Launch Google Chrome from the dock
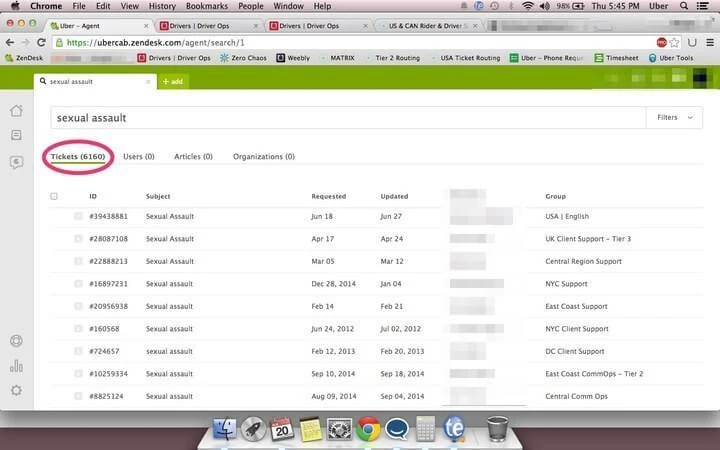The image size is (720, 450). click(x=367, y=429)
